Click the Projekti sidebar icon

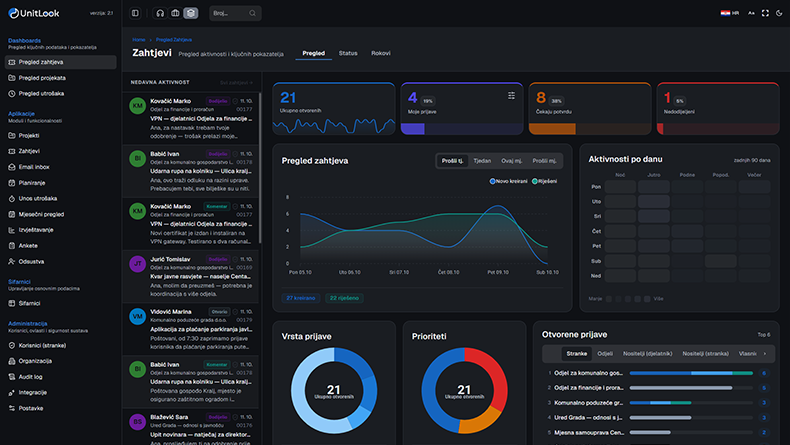click(x=12, y=136)
